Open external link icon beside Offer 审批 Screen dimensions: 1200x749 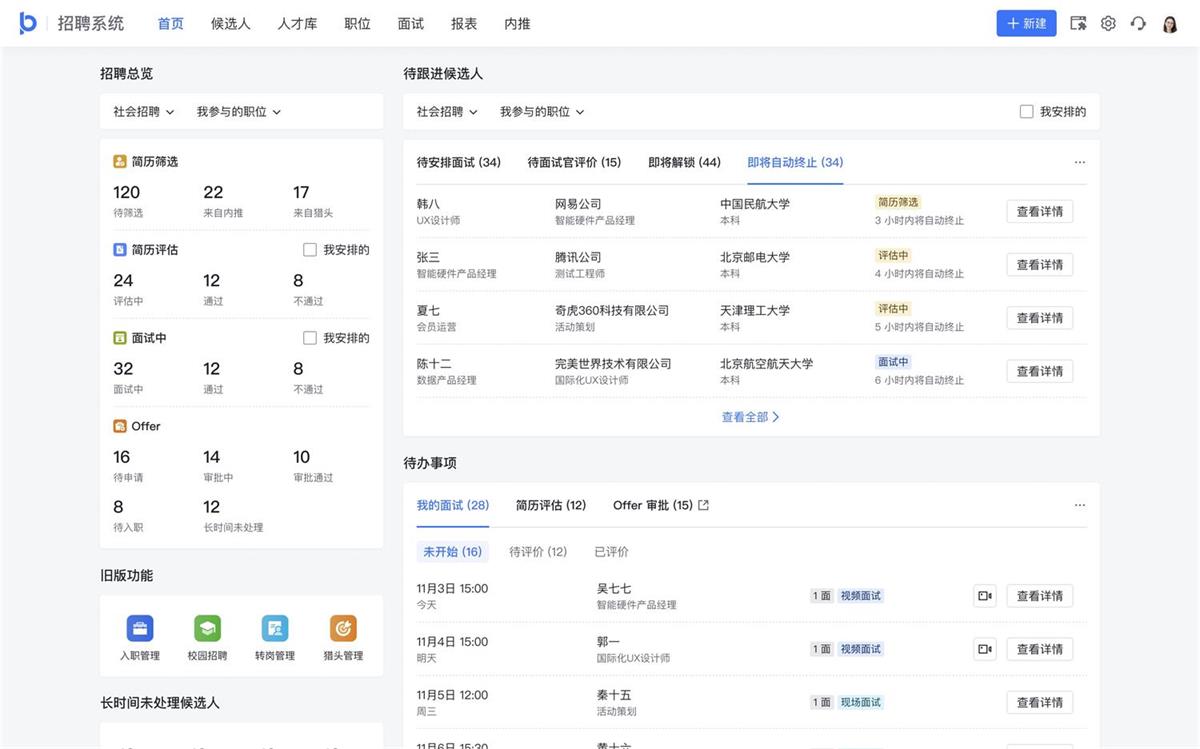pyautogui.click(x=703, y=506)
